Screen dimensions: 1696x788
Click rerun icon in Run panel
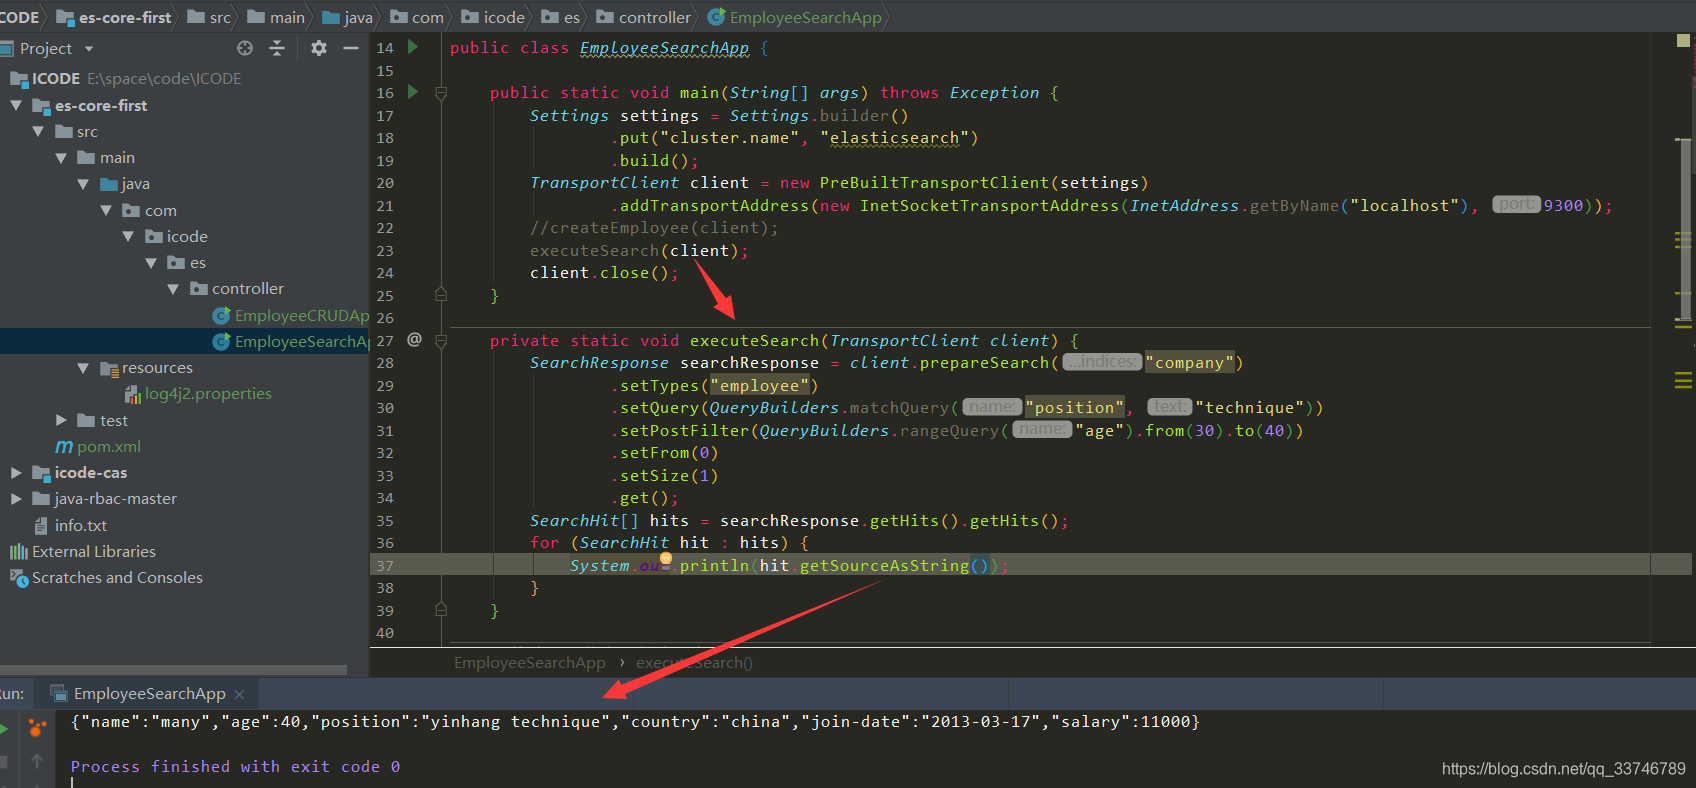pos(3,729)
